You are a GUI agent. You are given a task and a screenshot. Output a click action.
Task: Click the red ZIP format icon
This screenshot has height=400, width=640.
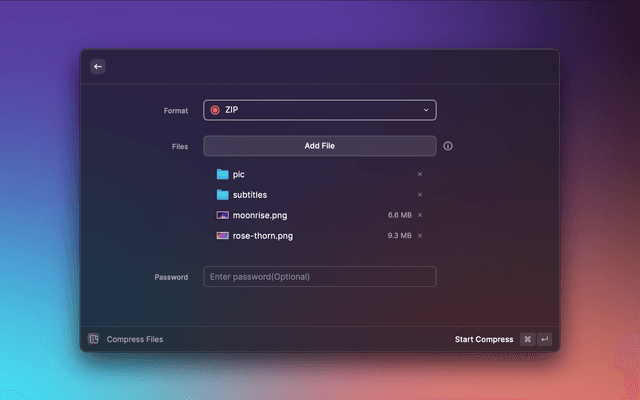pos(215,110)
